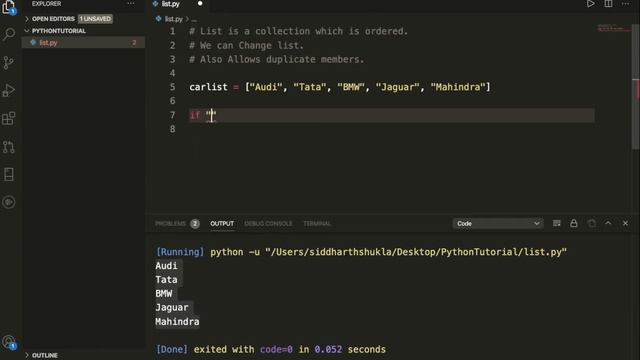Click the 'BMW' output line
The image size is (640, 360).
coord(164,293)
